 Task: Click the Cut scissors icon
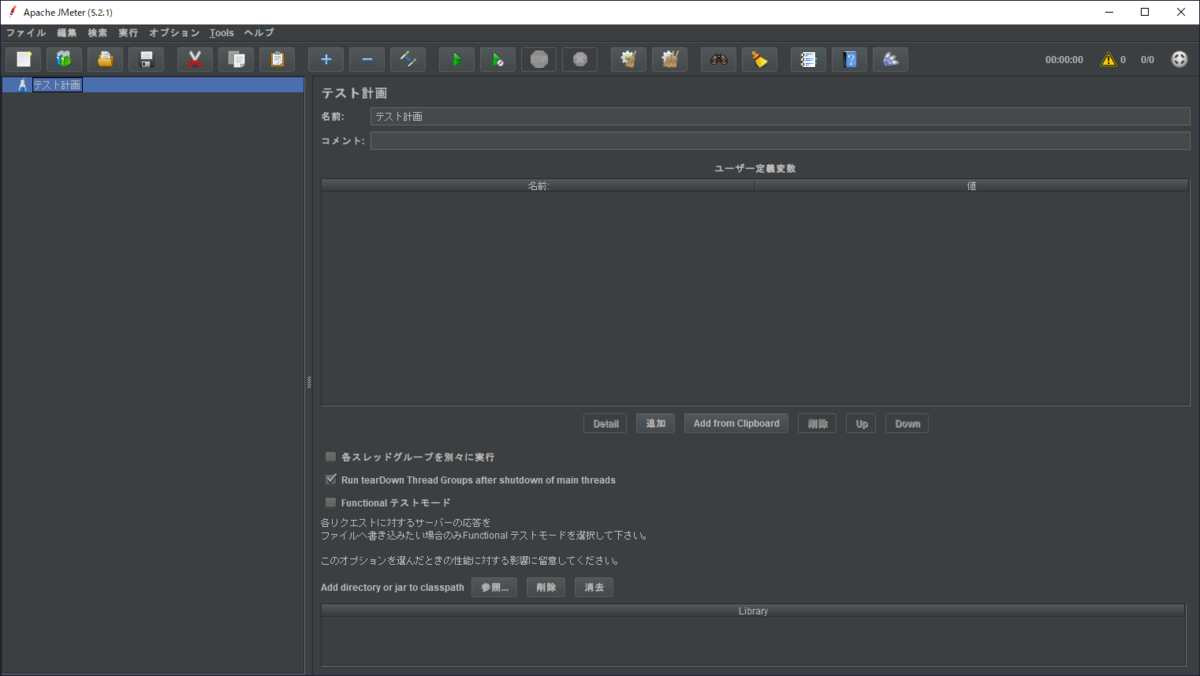point(195,59)
